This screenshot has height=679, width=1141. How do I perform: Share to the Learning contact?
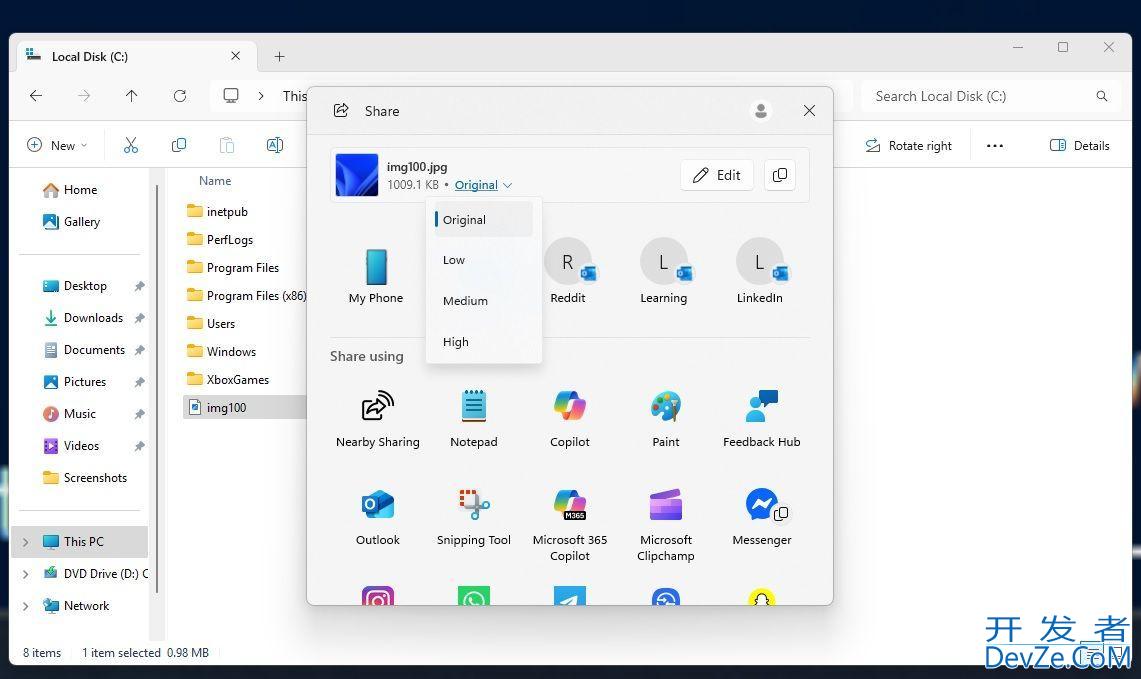tap(664, 271)
